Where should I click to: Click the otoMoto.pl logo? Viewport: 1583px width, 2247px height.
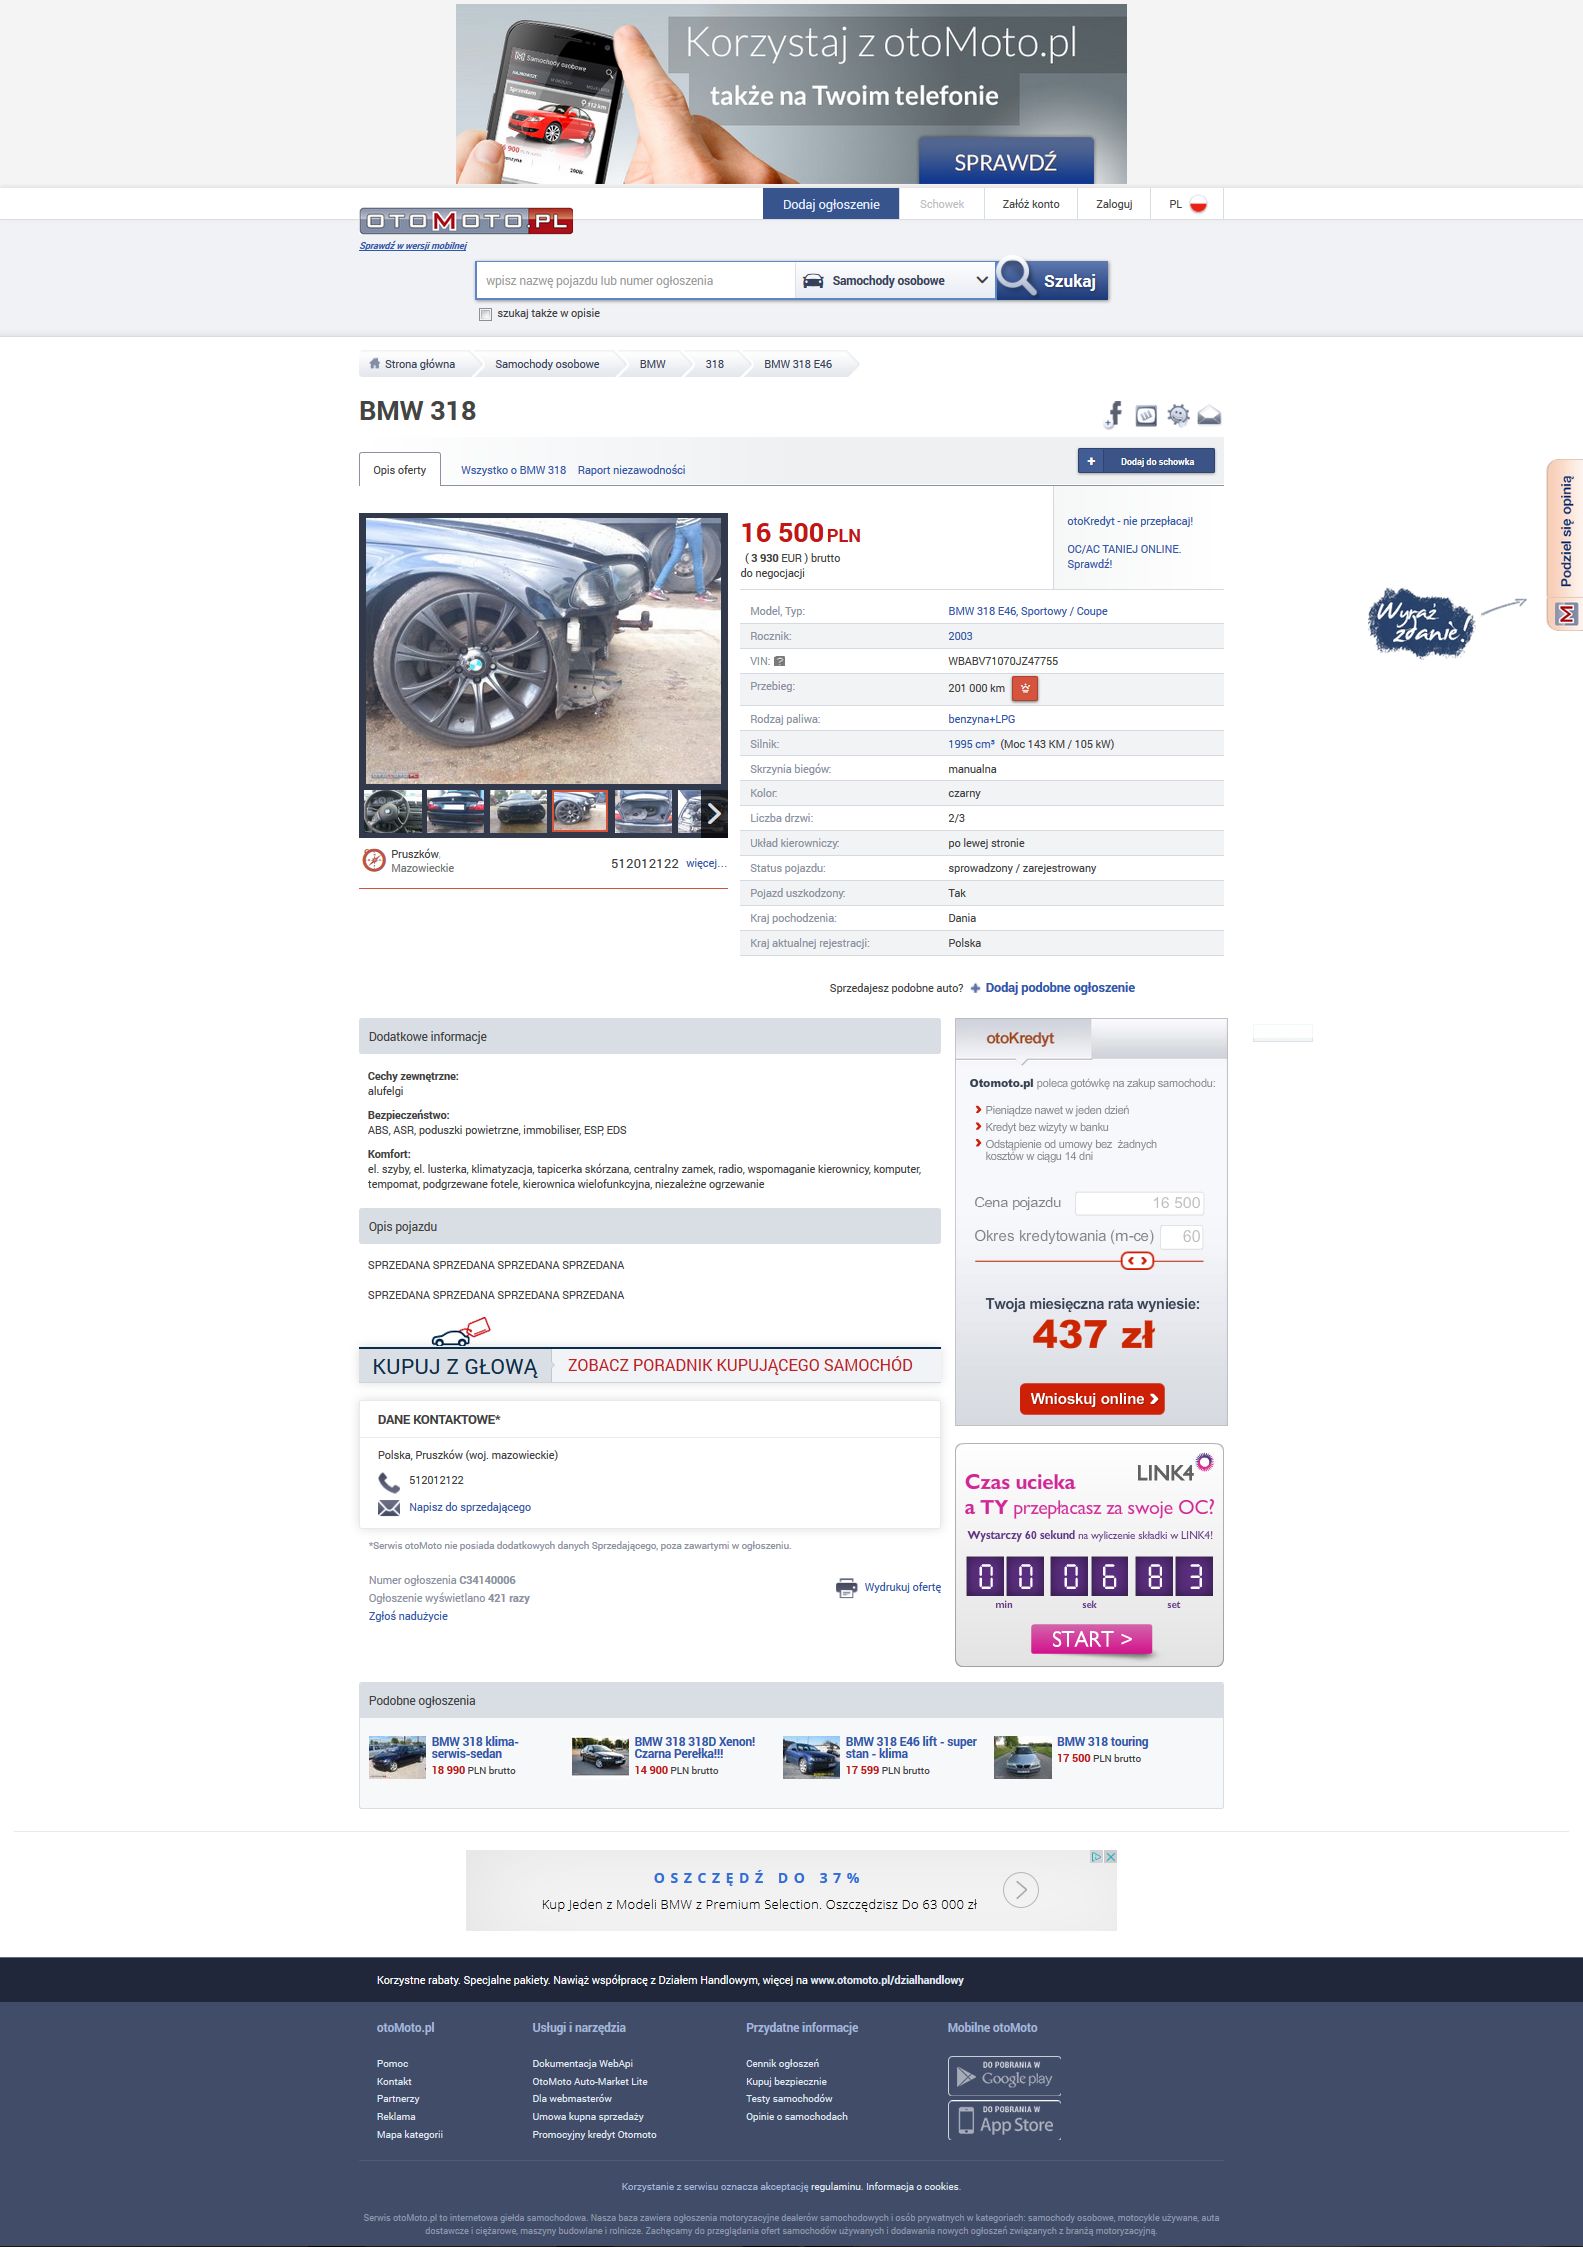(x=466, y=221)
